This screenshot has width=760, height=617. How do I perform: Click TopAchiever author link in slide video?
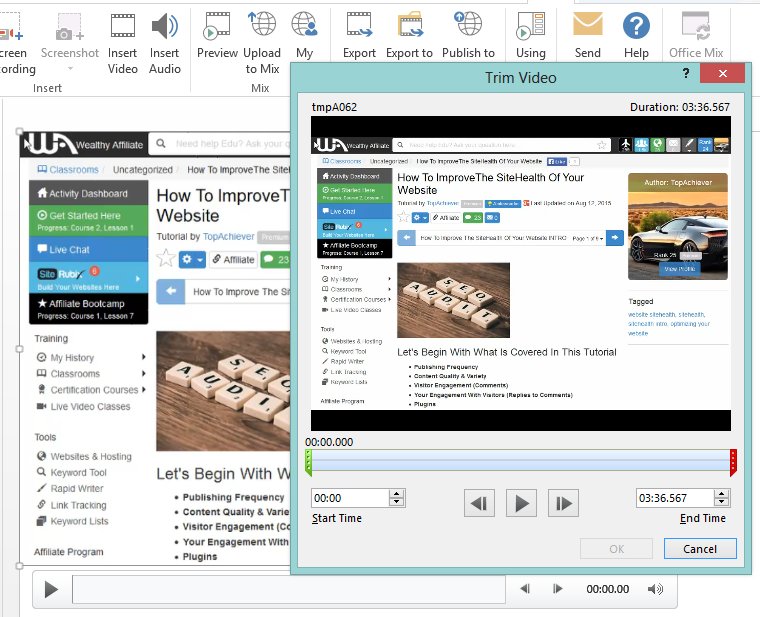tap(228, 236)
